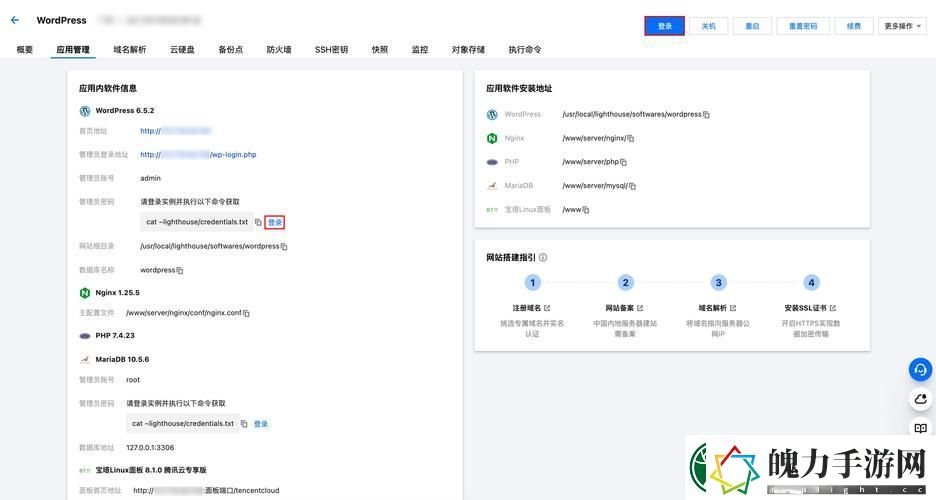The height and width of the screenshot is (500, 936).
Task: Click the WordPress 6.5.2 logo icon
Action: tap(85, 111)
